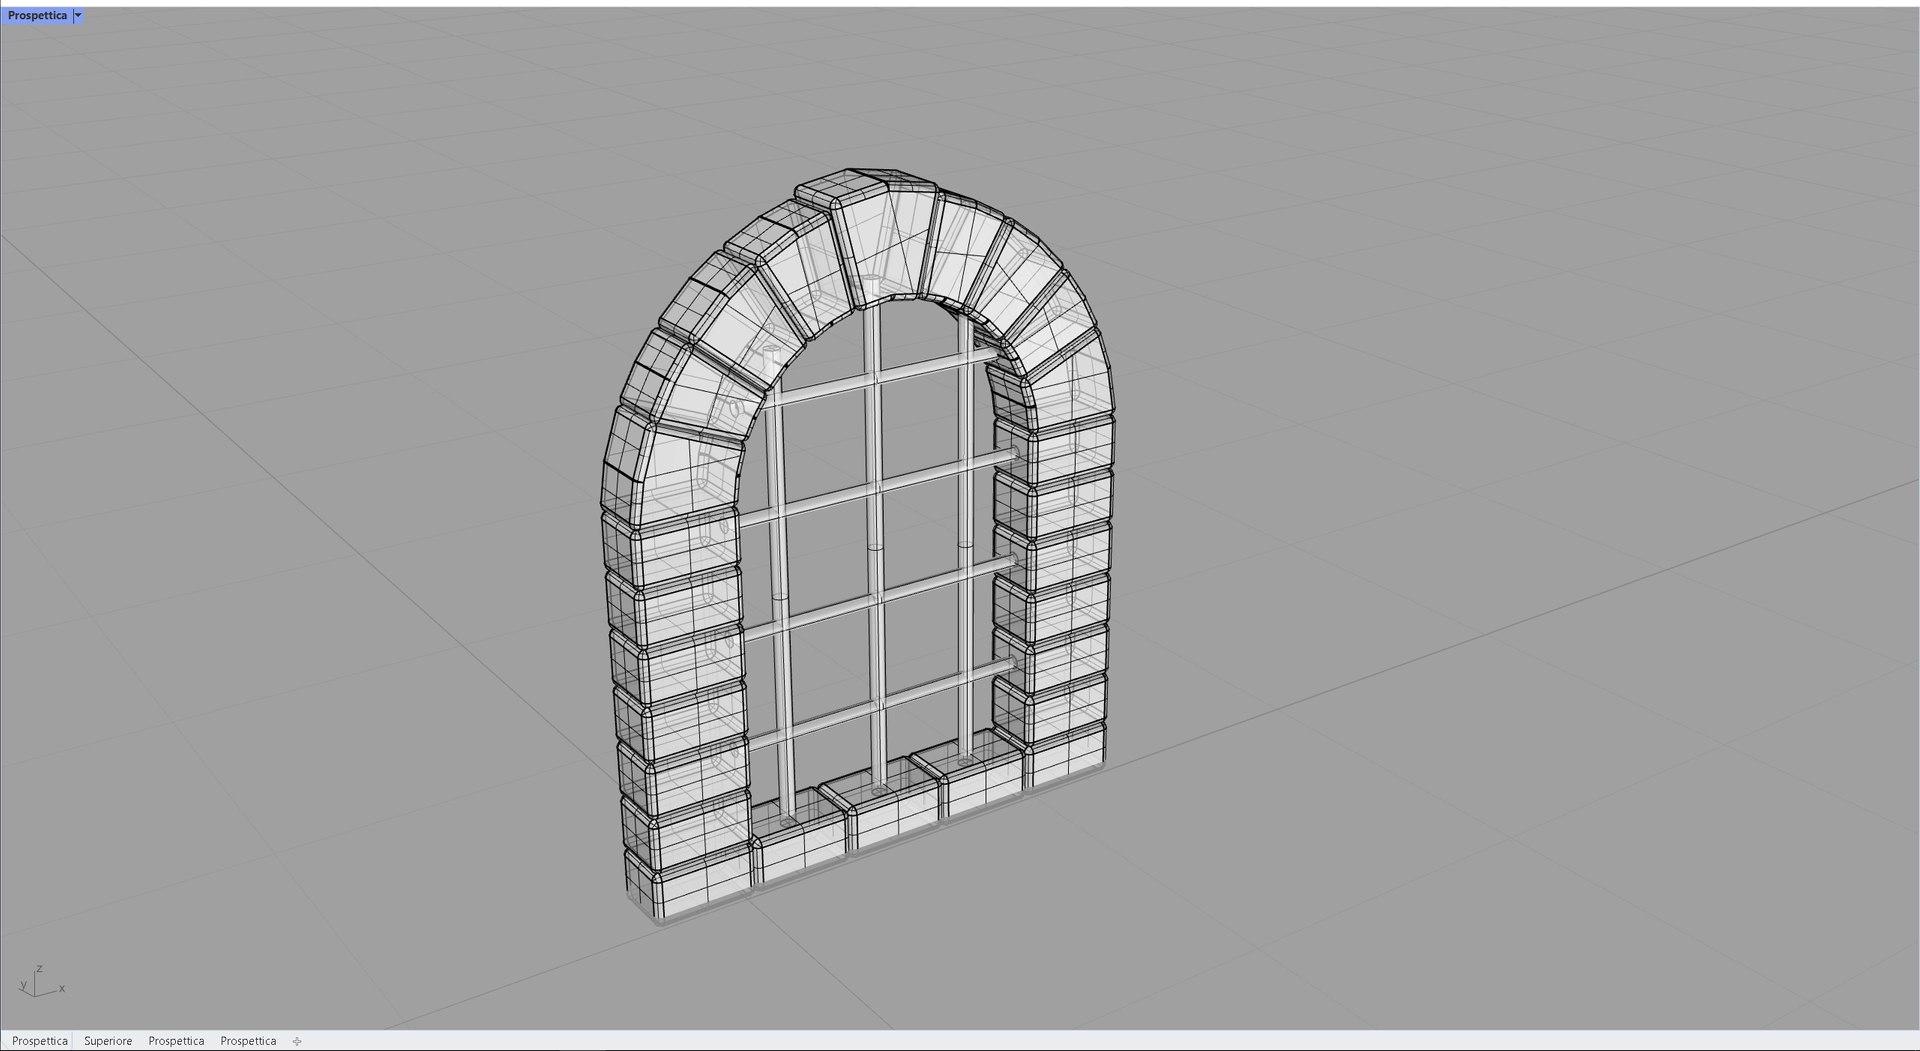Open Prospettica tab directly after Superiore tab
Image resolution: width=1920 pixels, height=1051 pixels.
(176, 1041)
